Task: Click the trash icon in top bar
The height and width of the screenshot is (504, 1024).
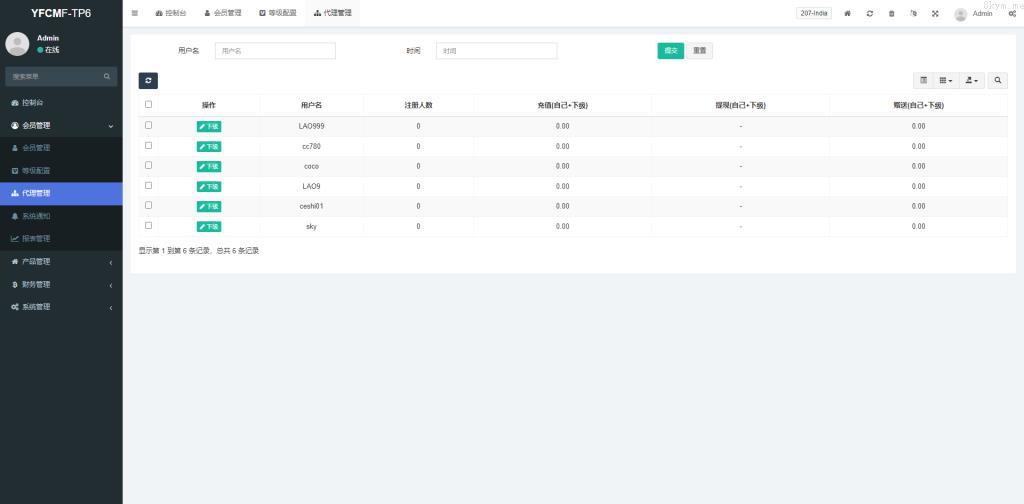Action: coord(891,14)
